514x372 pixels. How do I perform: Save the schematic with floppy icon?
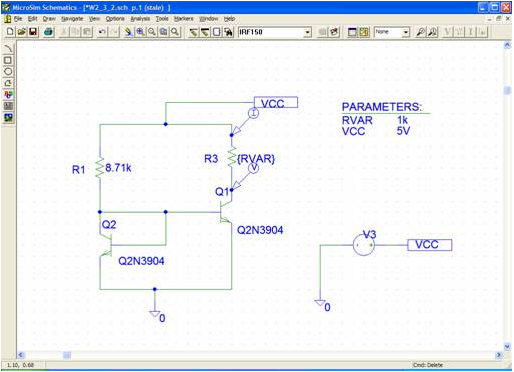click(x=33, y=32)
